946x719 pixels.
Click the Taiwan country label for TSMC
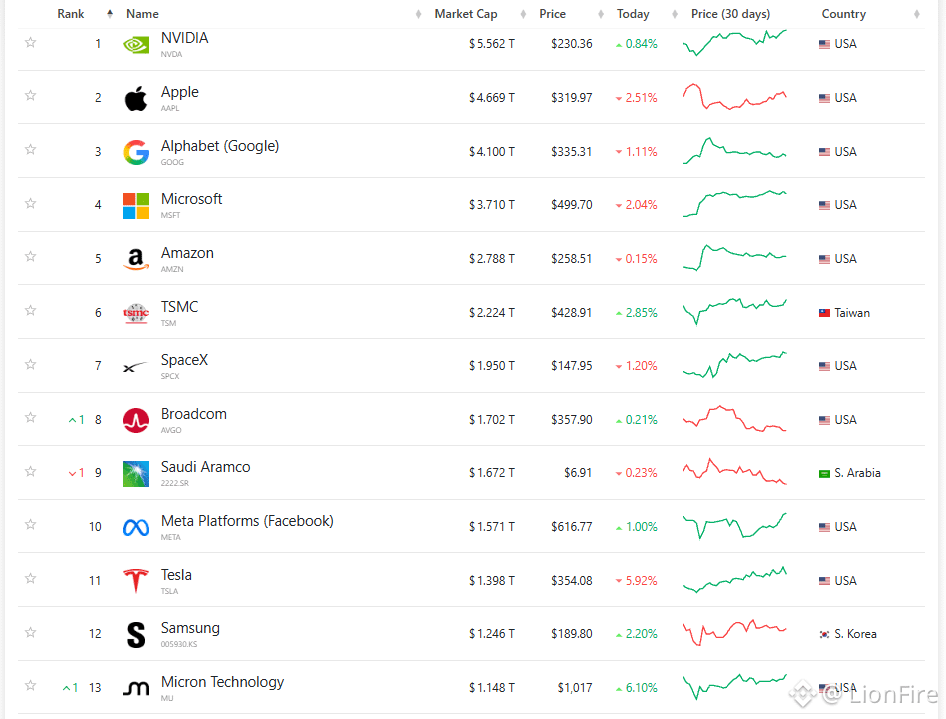852,313
